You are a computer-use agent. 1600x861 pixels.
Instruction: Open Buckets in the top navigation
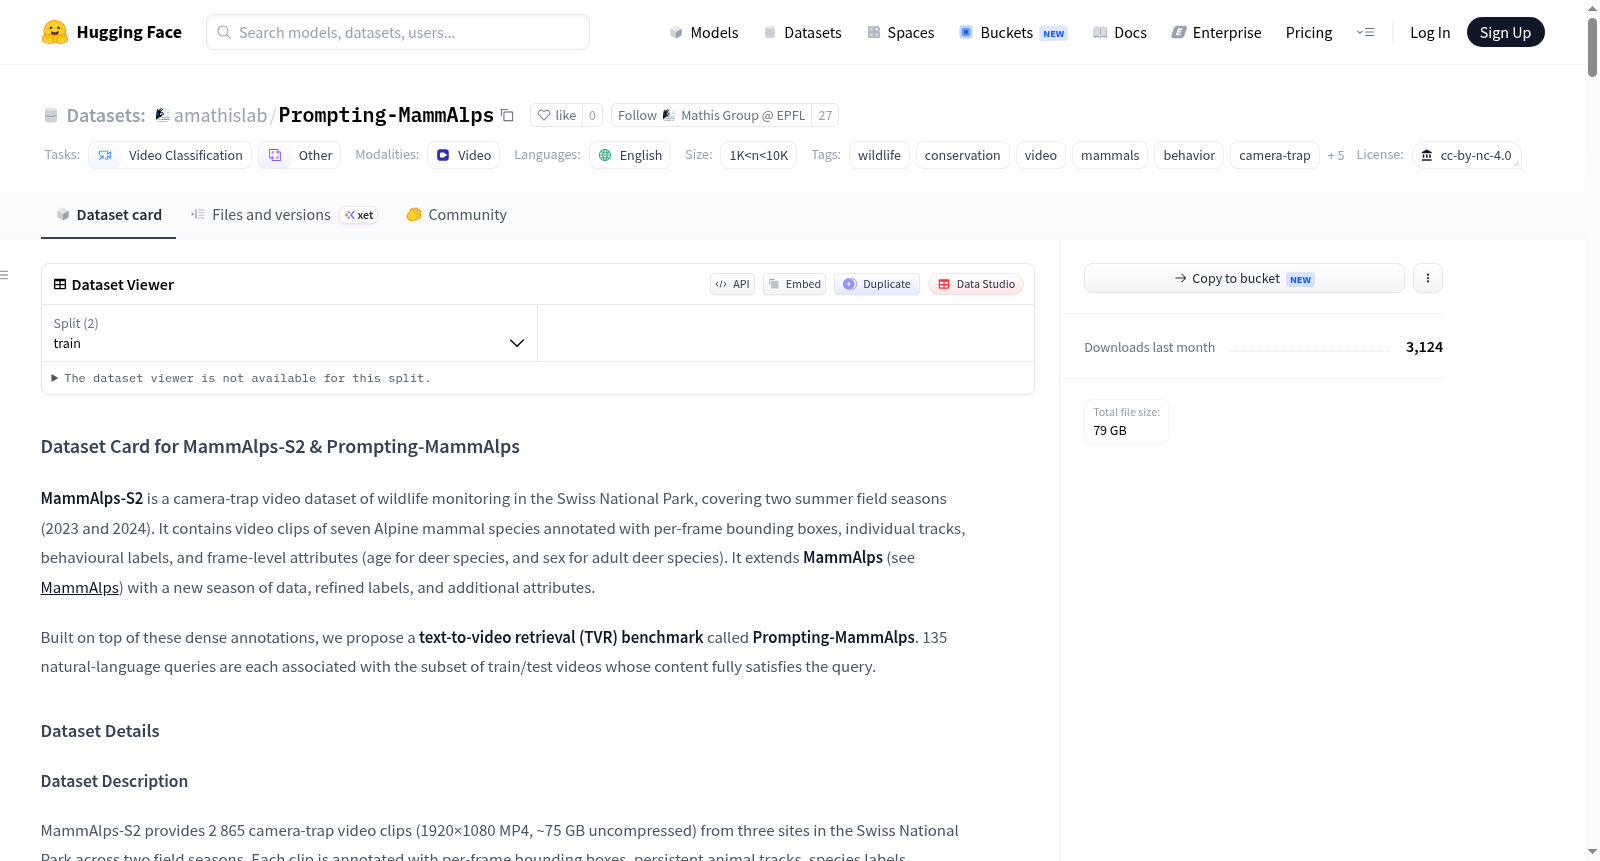coord(1013,32)
